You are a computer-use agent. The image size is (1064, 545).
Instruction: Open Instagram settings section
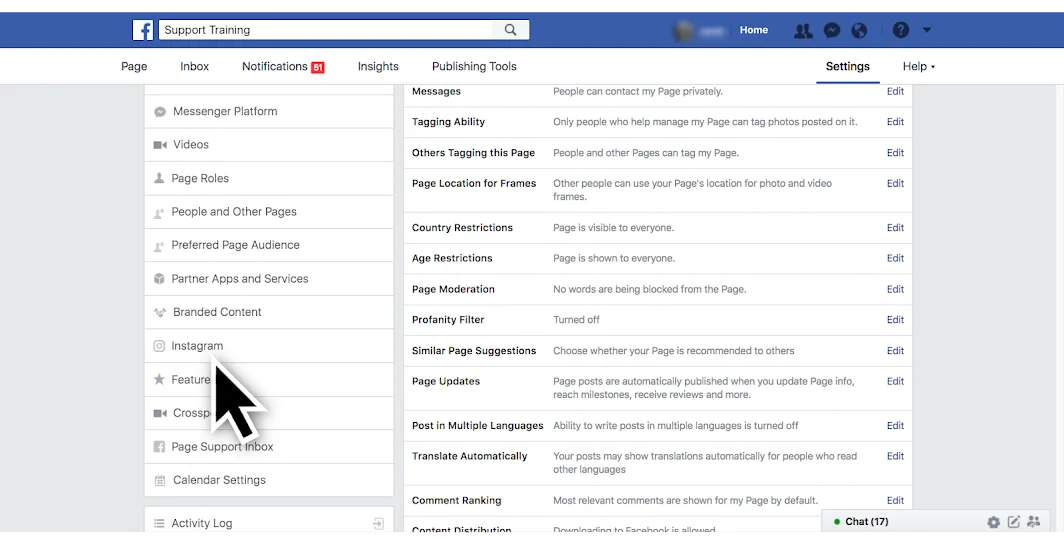[269, 346]
